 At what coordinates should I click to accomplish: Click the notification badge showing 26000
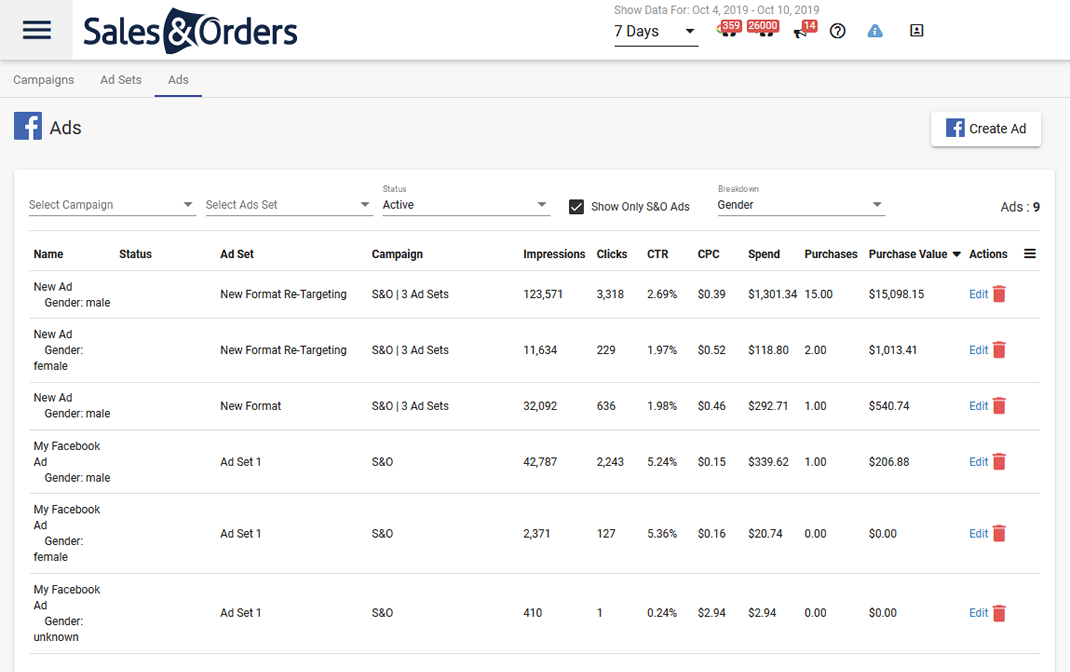pyautogui.click(x=764, y=26)
